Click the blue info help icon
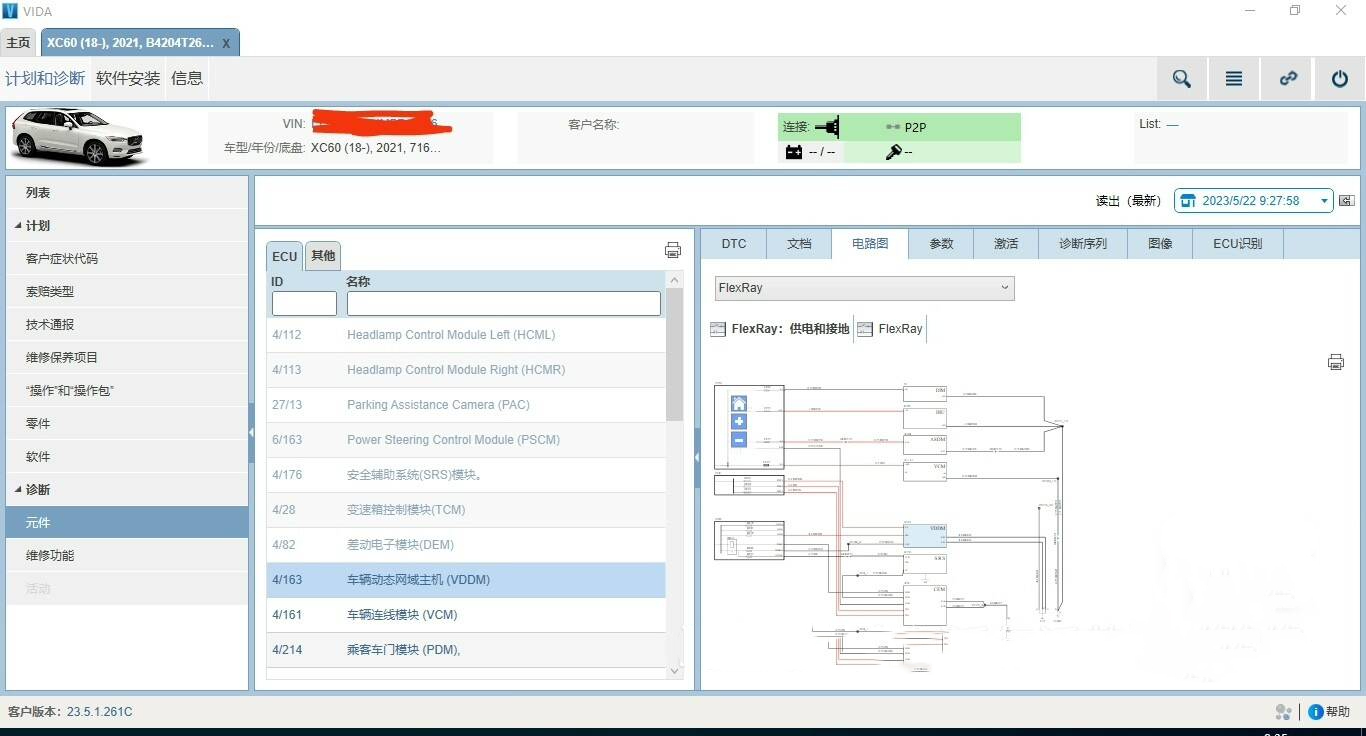The image size is (1366, 736). point(1316,712)
